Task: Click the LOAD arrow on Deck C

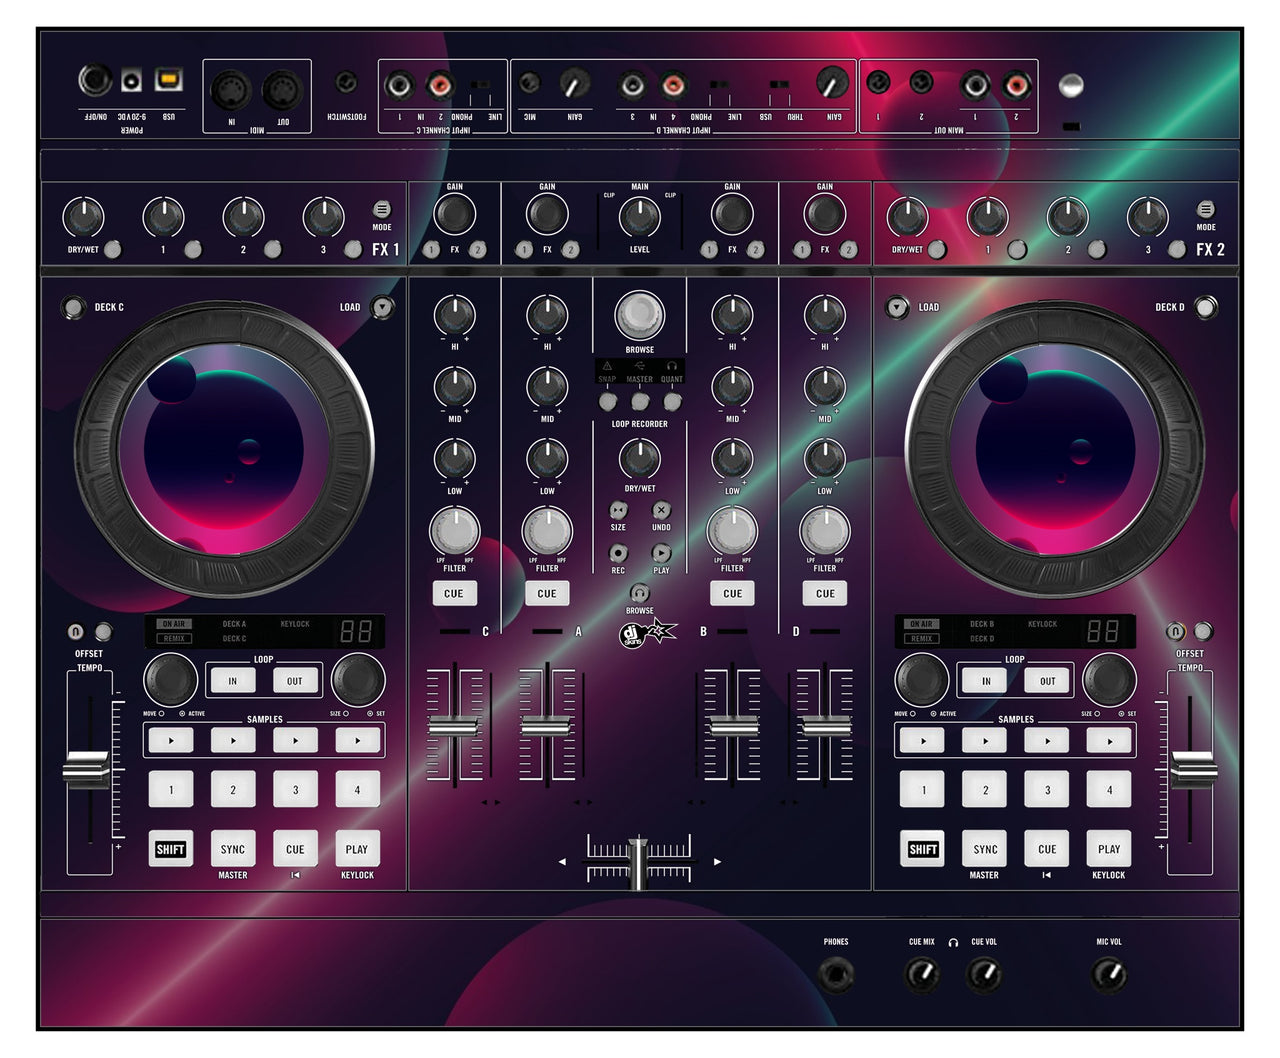Action: pos(382,307)
